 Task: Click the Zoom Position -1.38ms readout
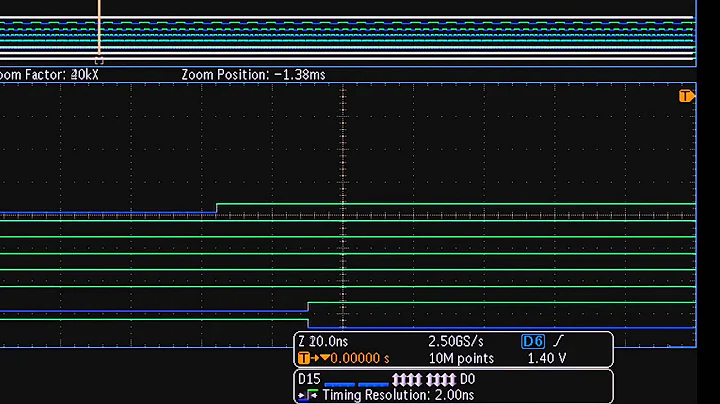[x=253, y=75]
